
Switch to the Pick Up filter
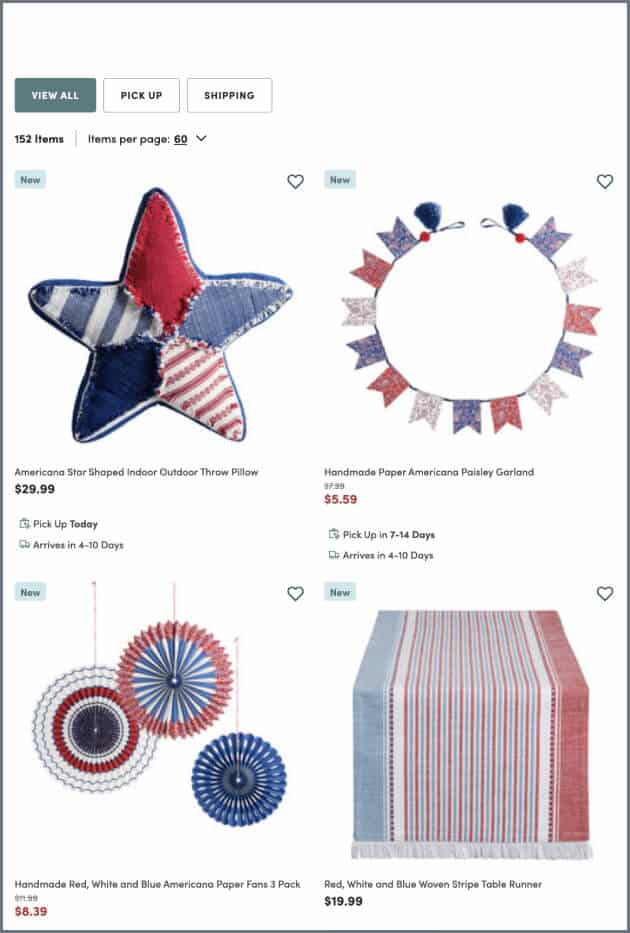[141, 95]
